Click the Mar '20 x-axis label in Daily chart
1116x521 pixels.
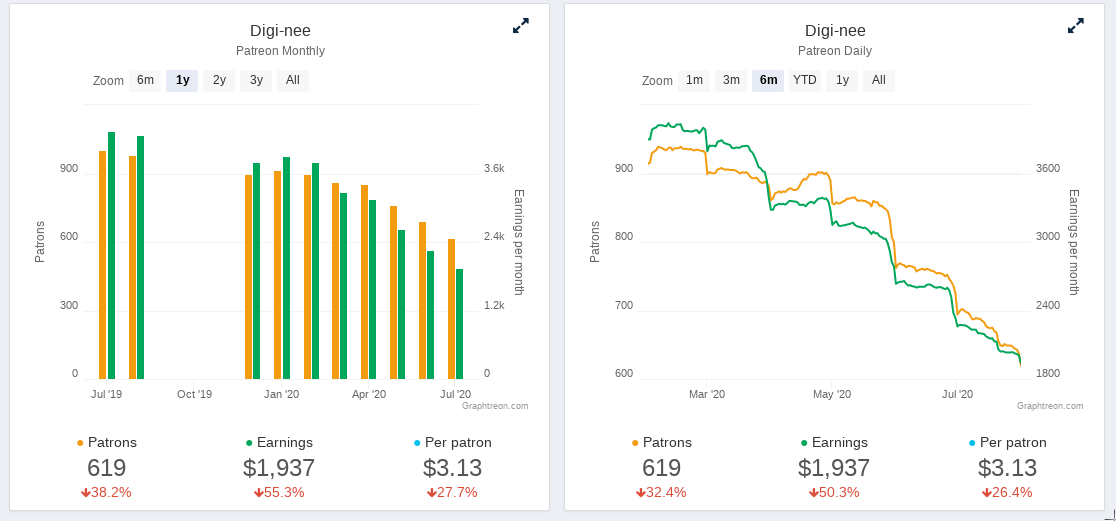(x=707, y=394)
